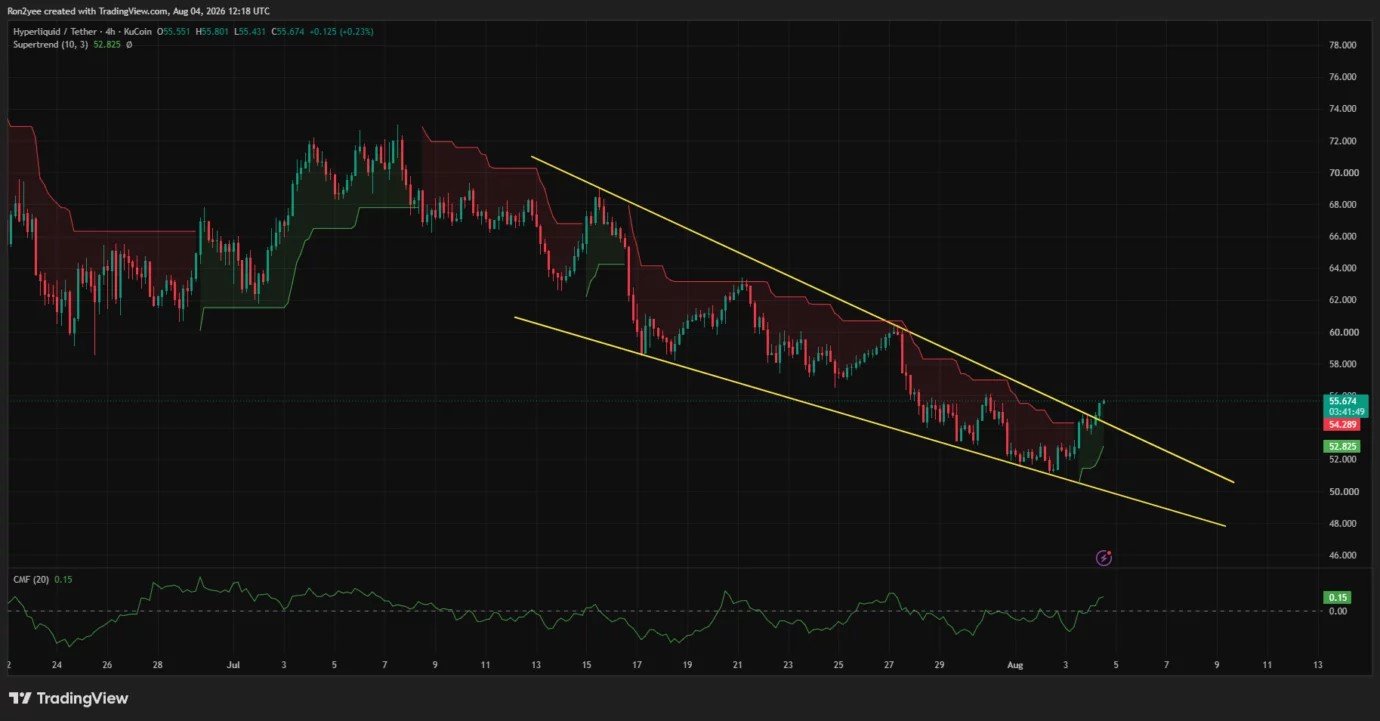Image resolution: width=1380 pixels, height=721 pixels.
Task: Select the 0.15 CMF value label
Action: (1337, 598)
